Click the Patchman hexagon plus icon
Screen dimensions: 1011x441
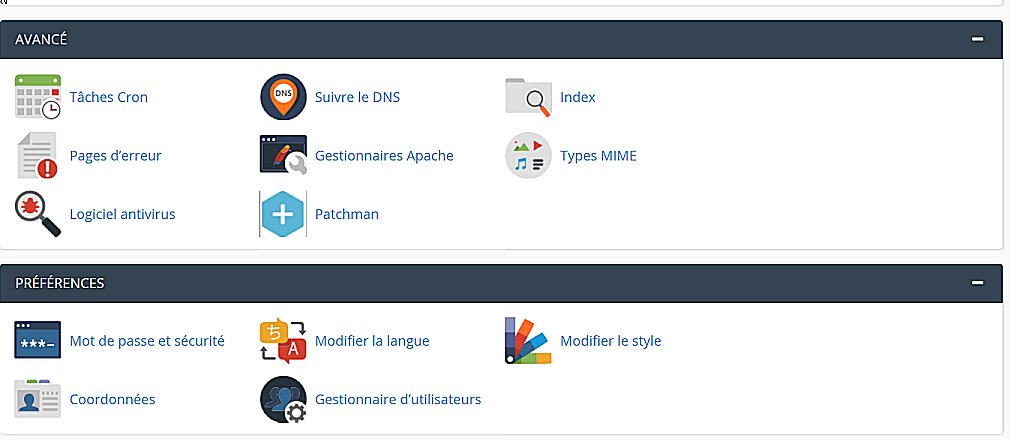[283, 214]
